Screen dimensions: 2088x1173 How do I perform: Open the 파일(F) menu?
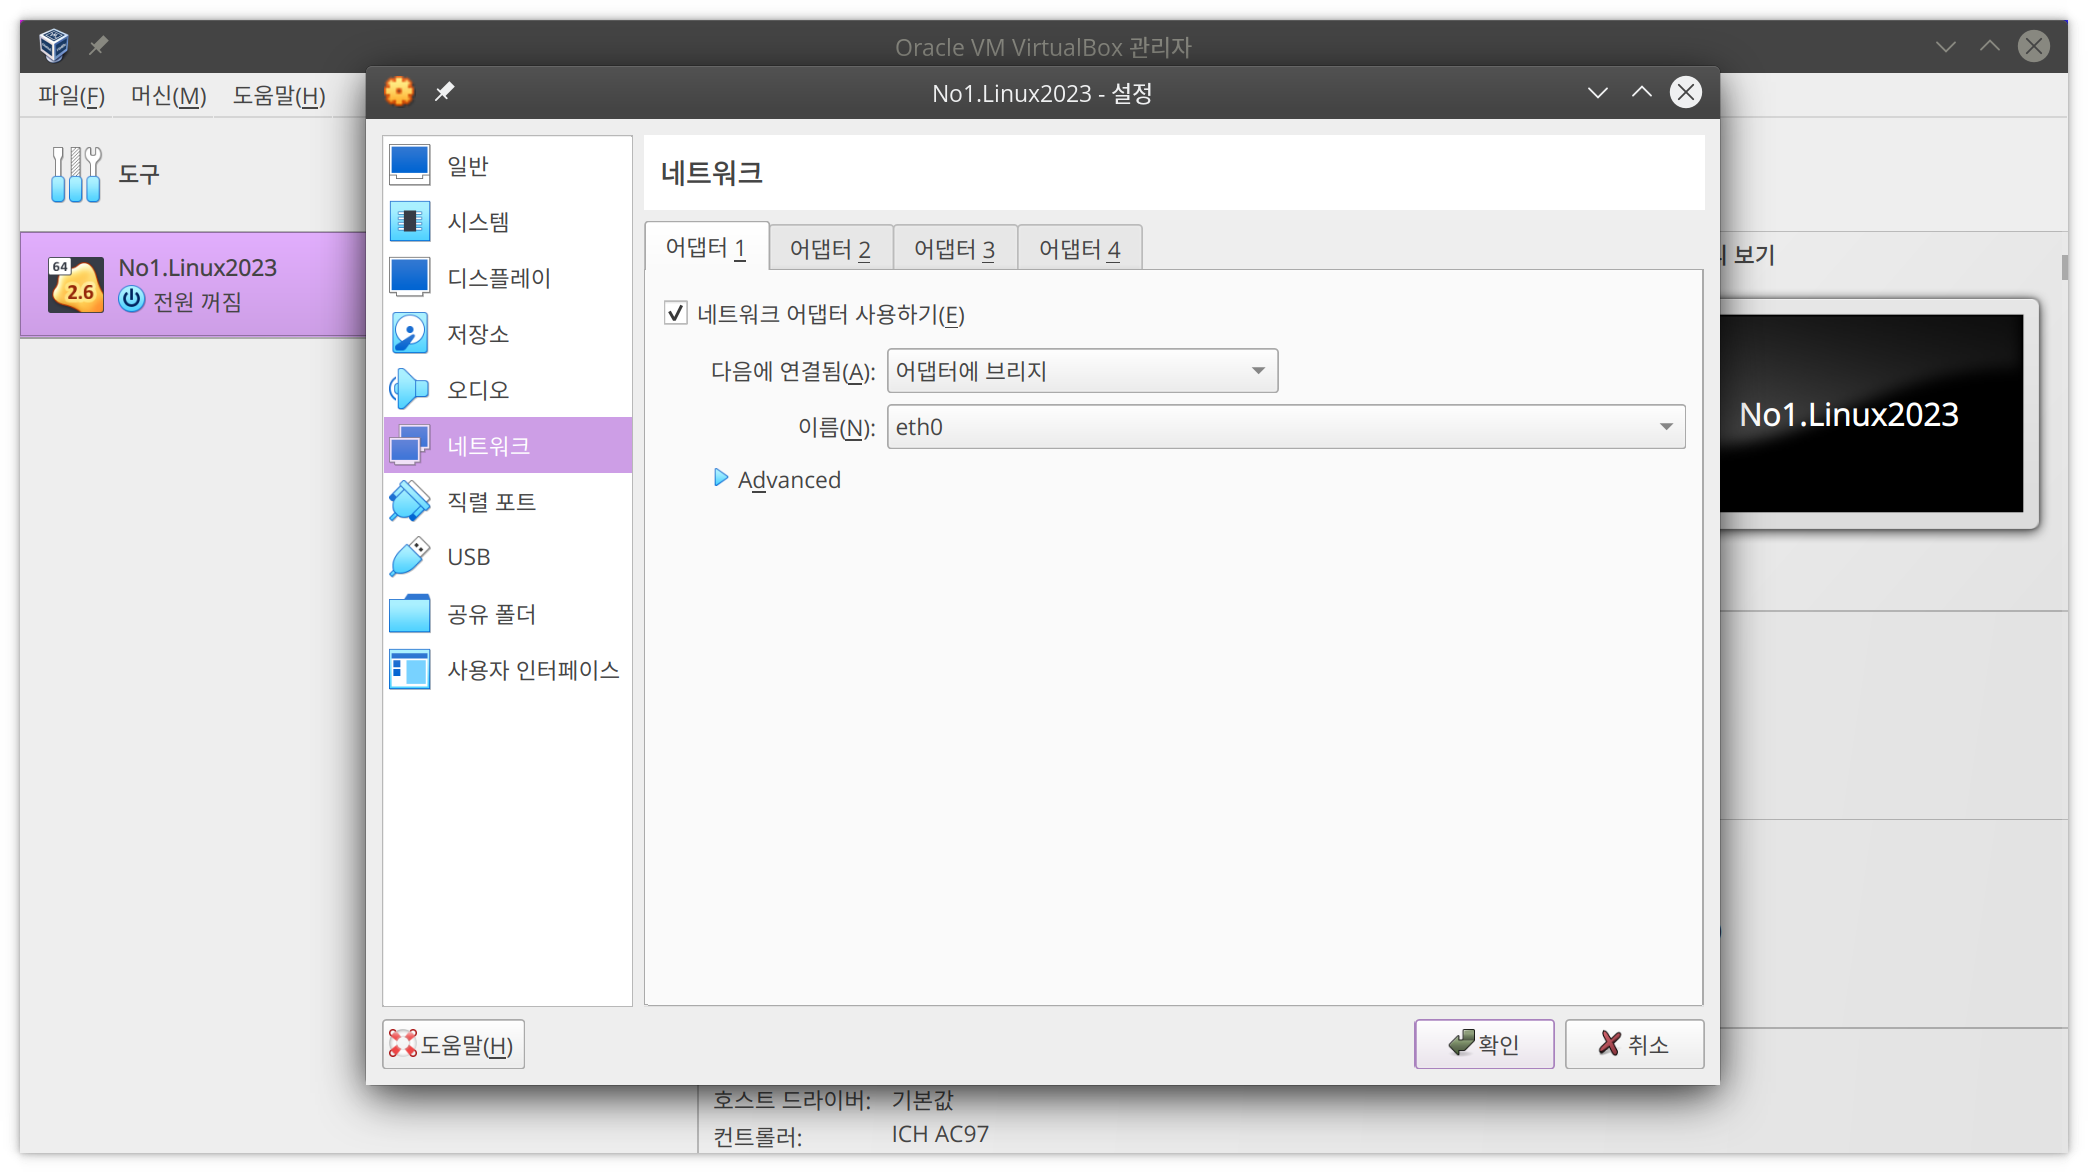(71, 96)
